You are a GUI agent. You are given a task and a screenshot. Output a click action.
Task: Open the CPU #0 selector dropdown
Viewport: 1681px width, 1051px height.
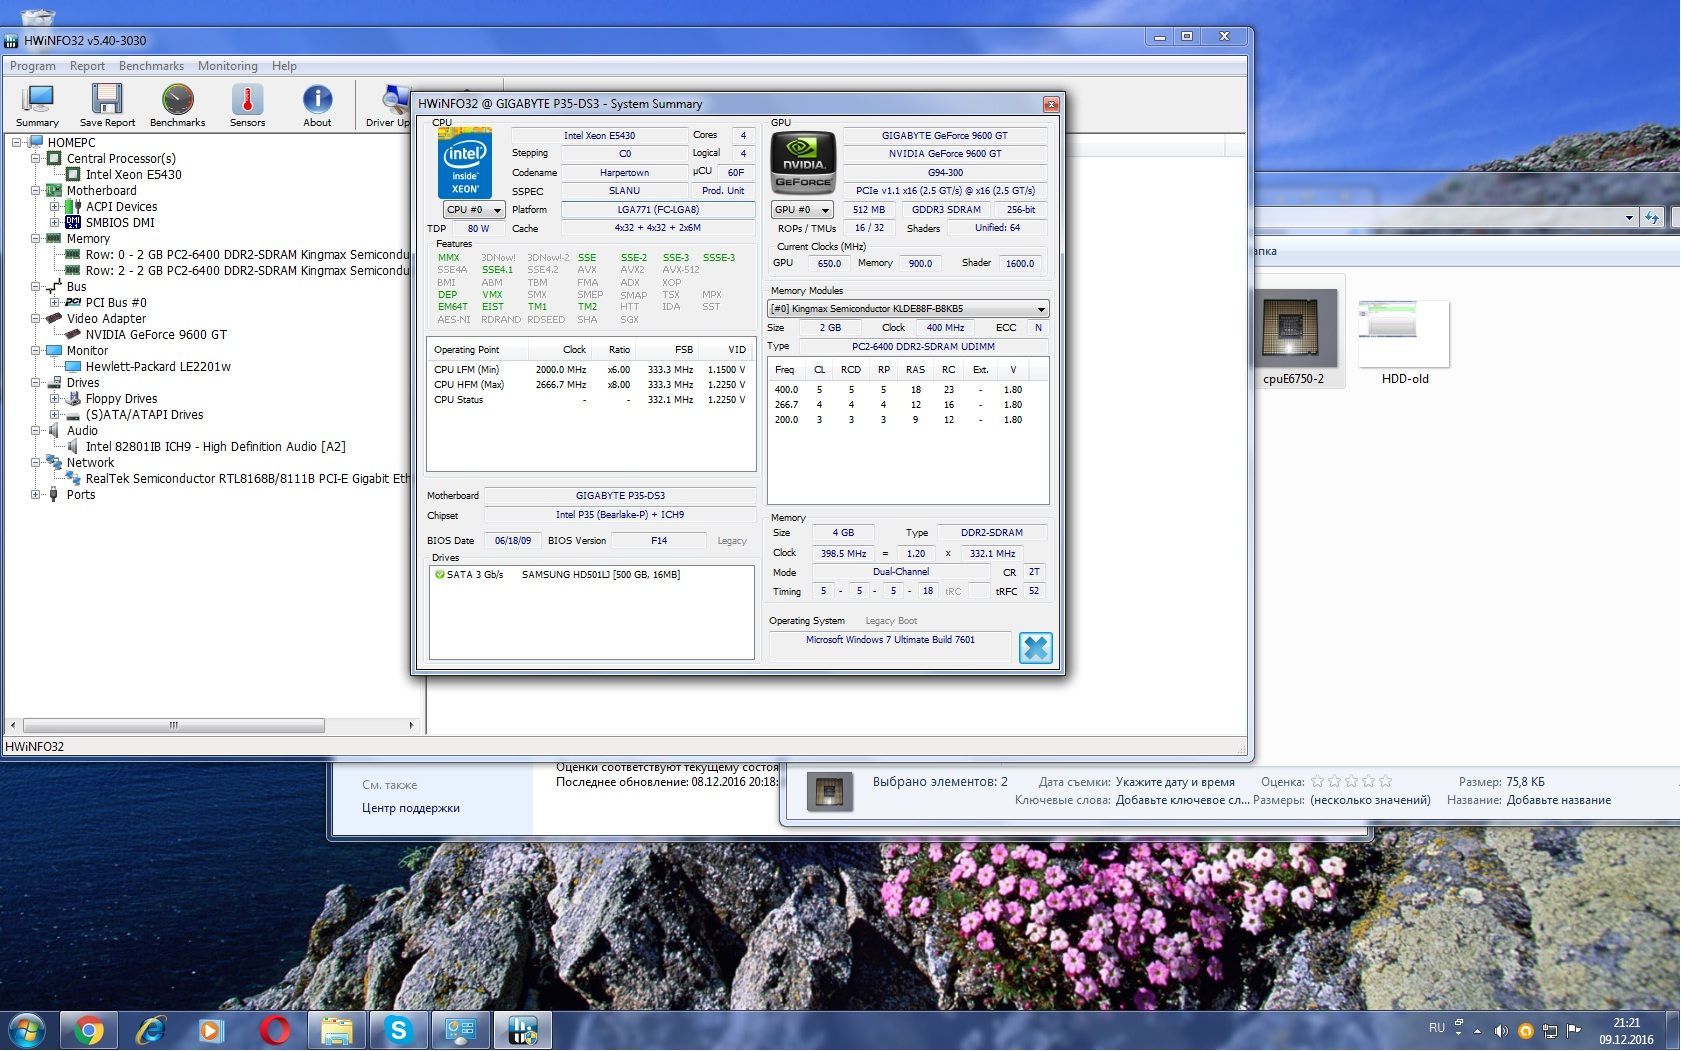474,210
